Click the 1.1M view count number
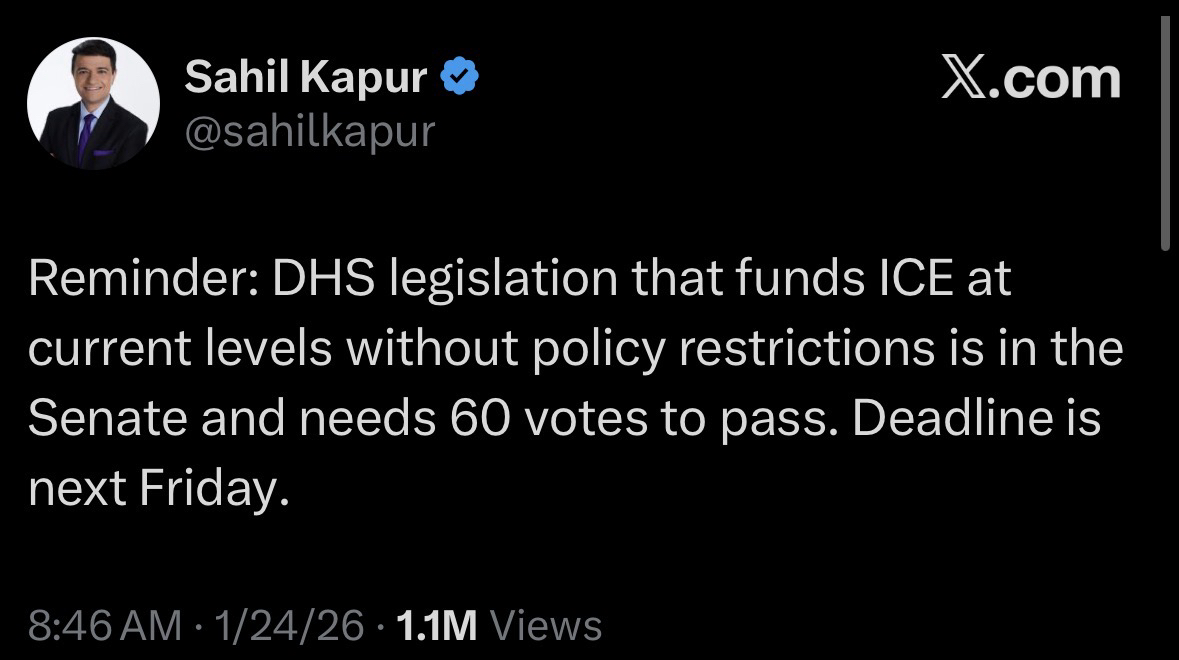 point(436,626)
